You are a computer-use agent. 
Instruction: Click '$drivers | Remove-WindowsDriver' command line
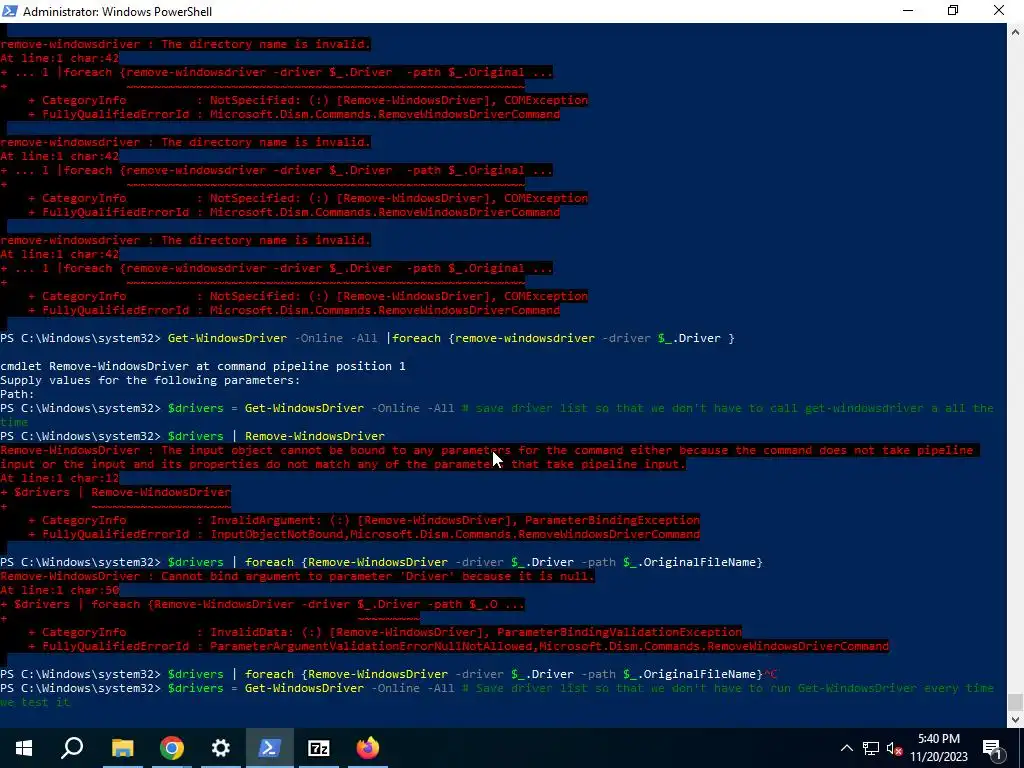[x=193, y=436]
